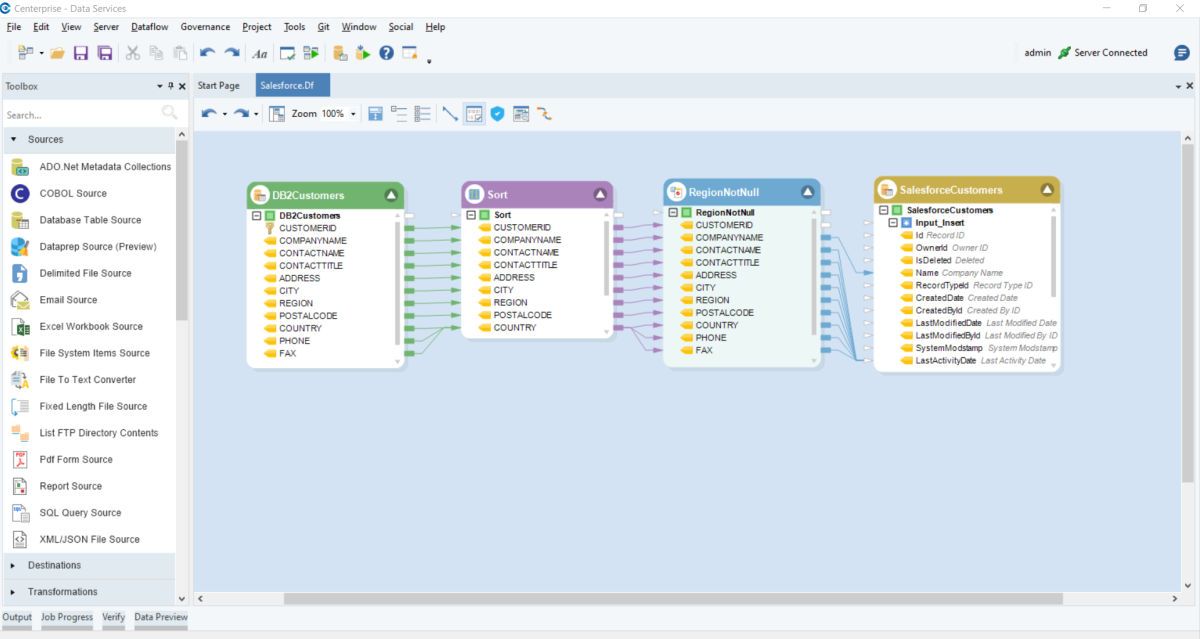
Task: Click inside the Toolbox search field
Action: [x=80, y=112]
